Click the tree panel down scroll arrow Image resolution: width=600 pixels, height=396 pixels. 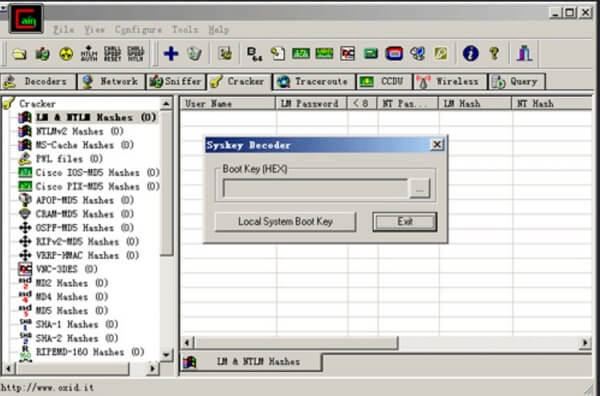(x=166, y=355)
